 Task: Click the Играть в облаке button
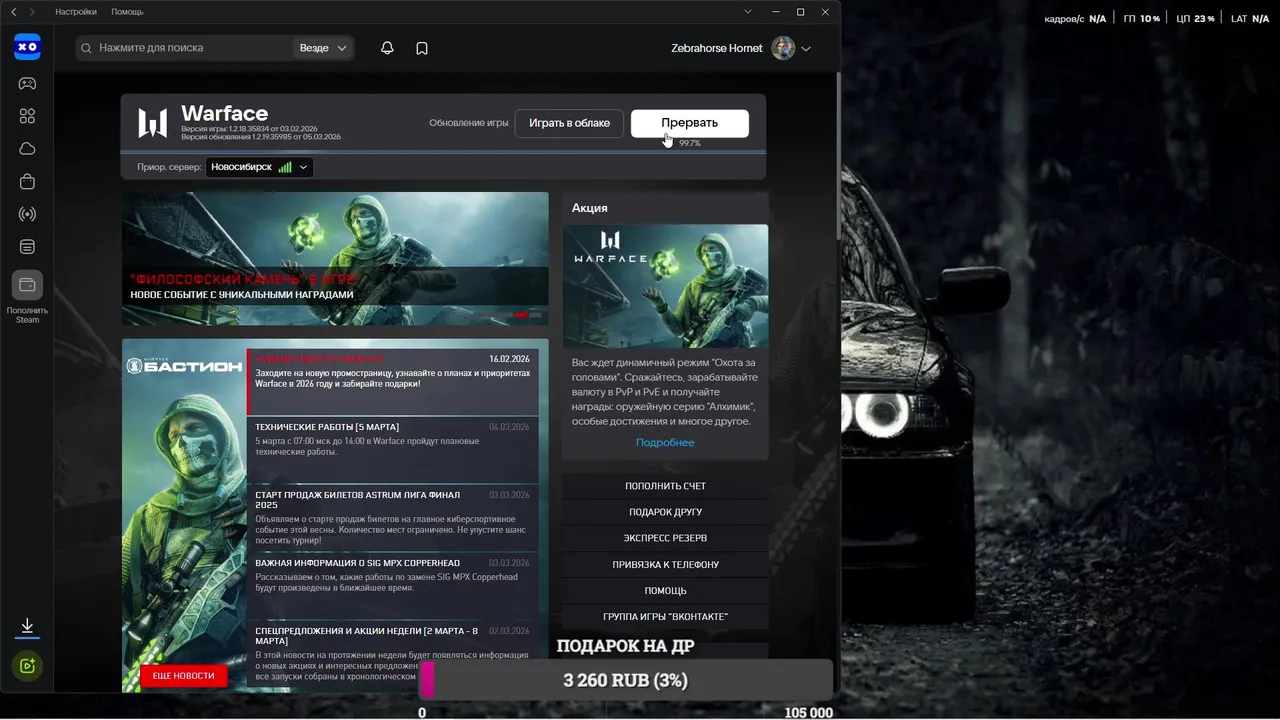click(x=569, y=123)
